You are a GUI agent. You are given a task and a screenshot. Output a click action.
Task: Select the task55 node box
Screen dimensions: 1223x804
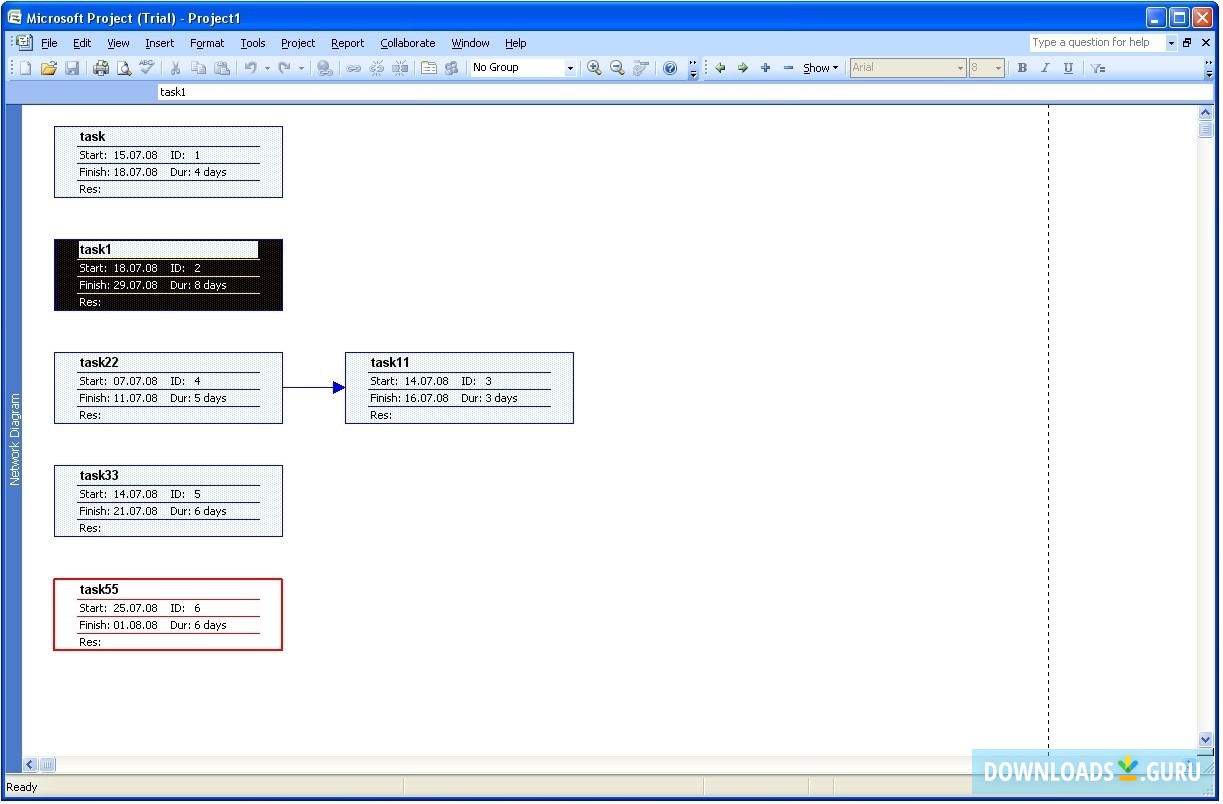pos(168,614)
